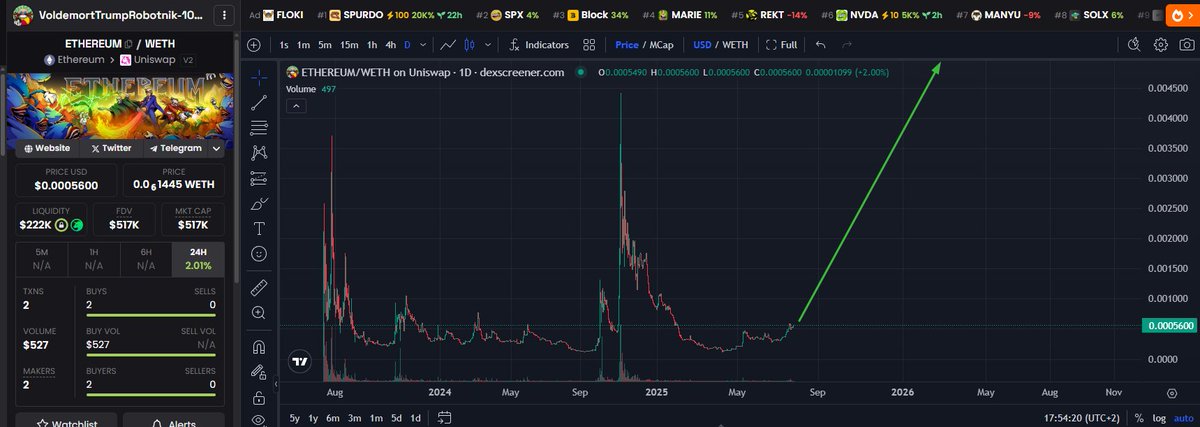Hide all drawings with eye icon

[x=259, y=420]
